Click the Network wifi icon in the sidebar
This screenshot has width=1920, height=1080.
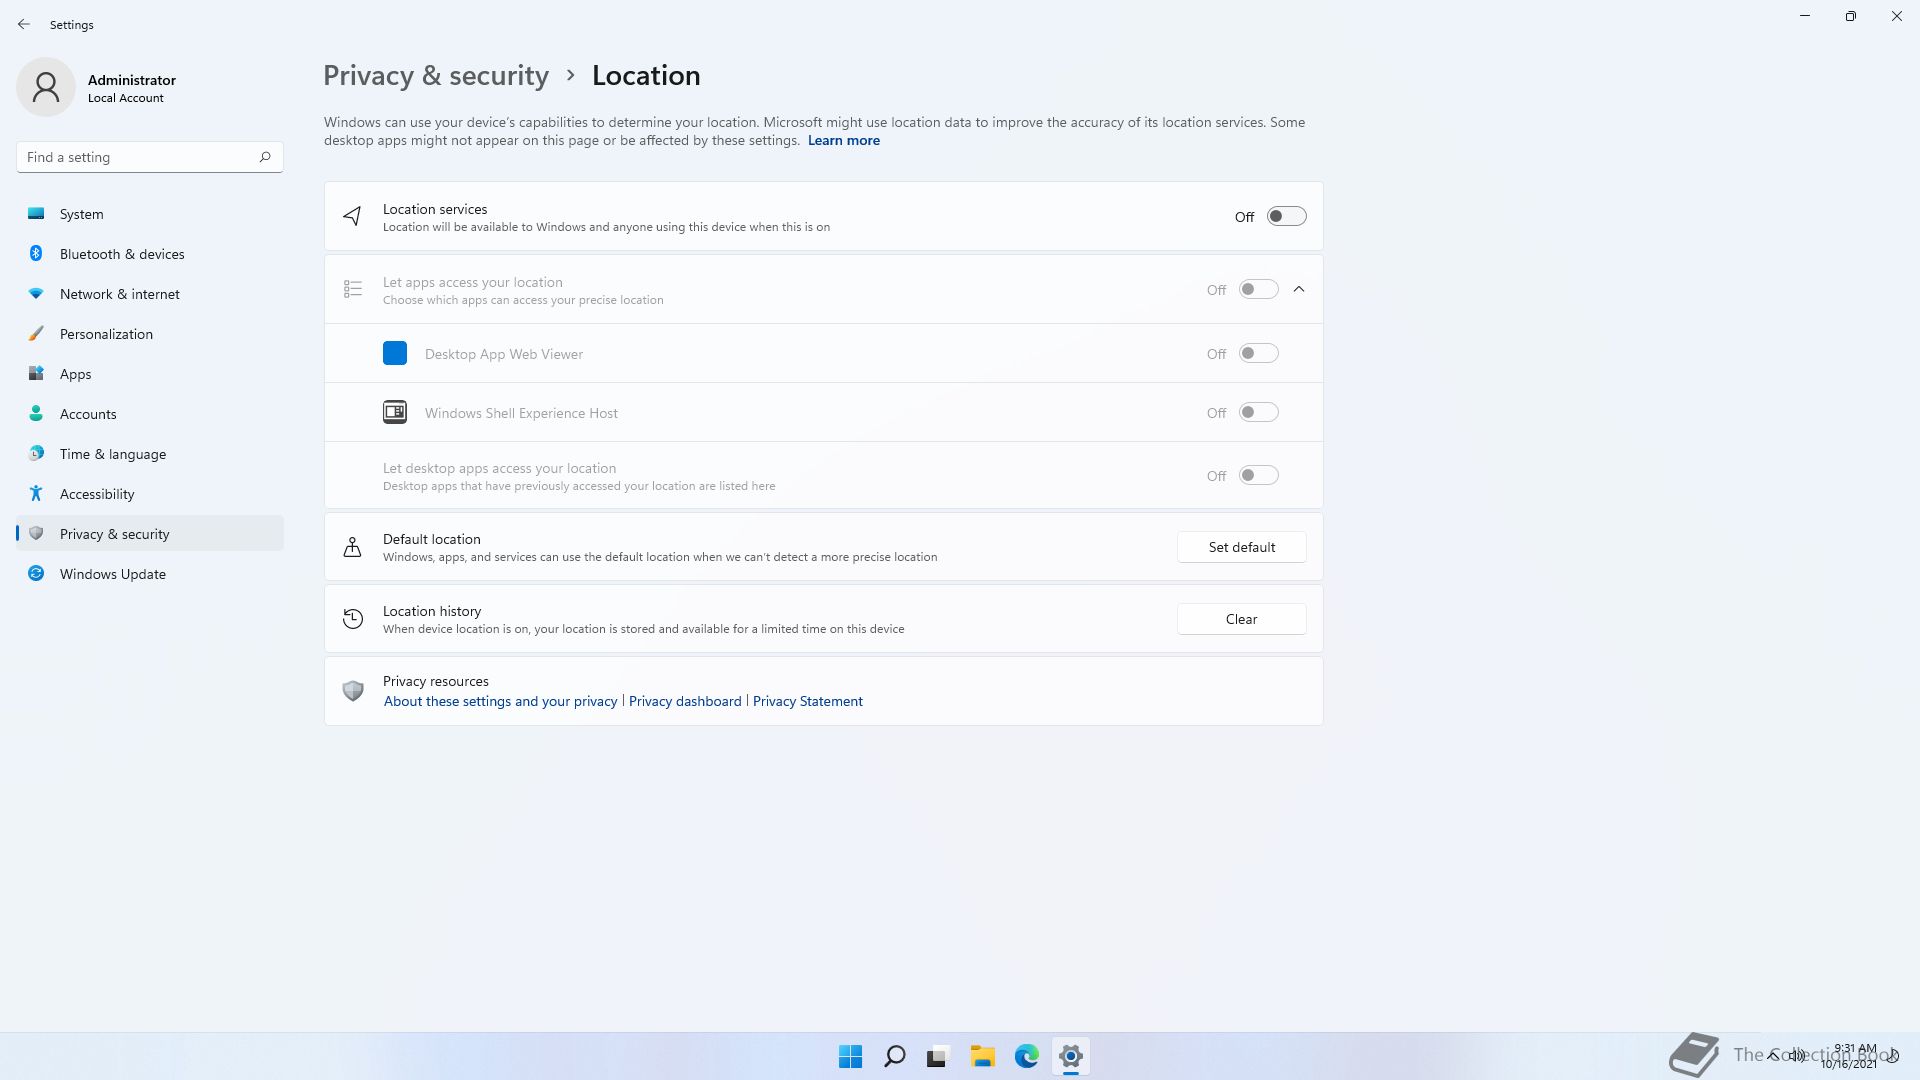tap(36, 293)
